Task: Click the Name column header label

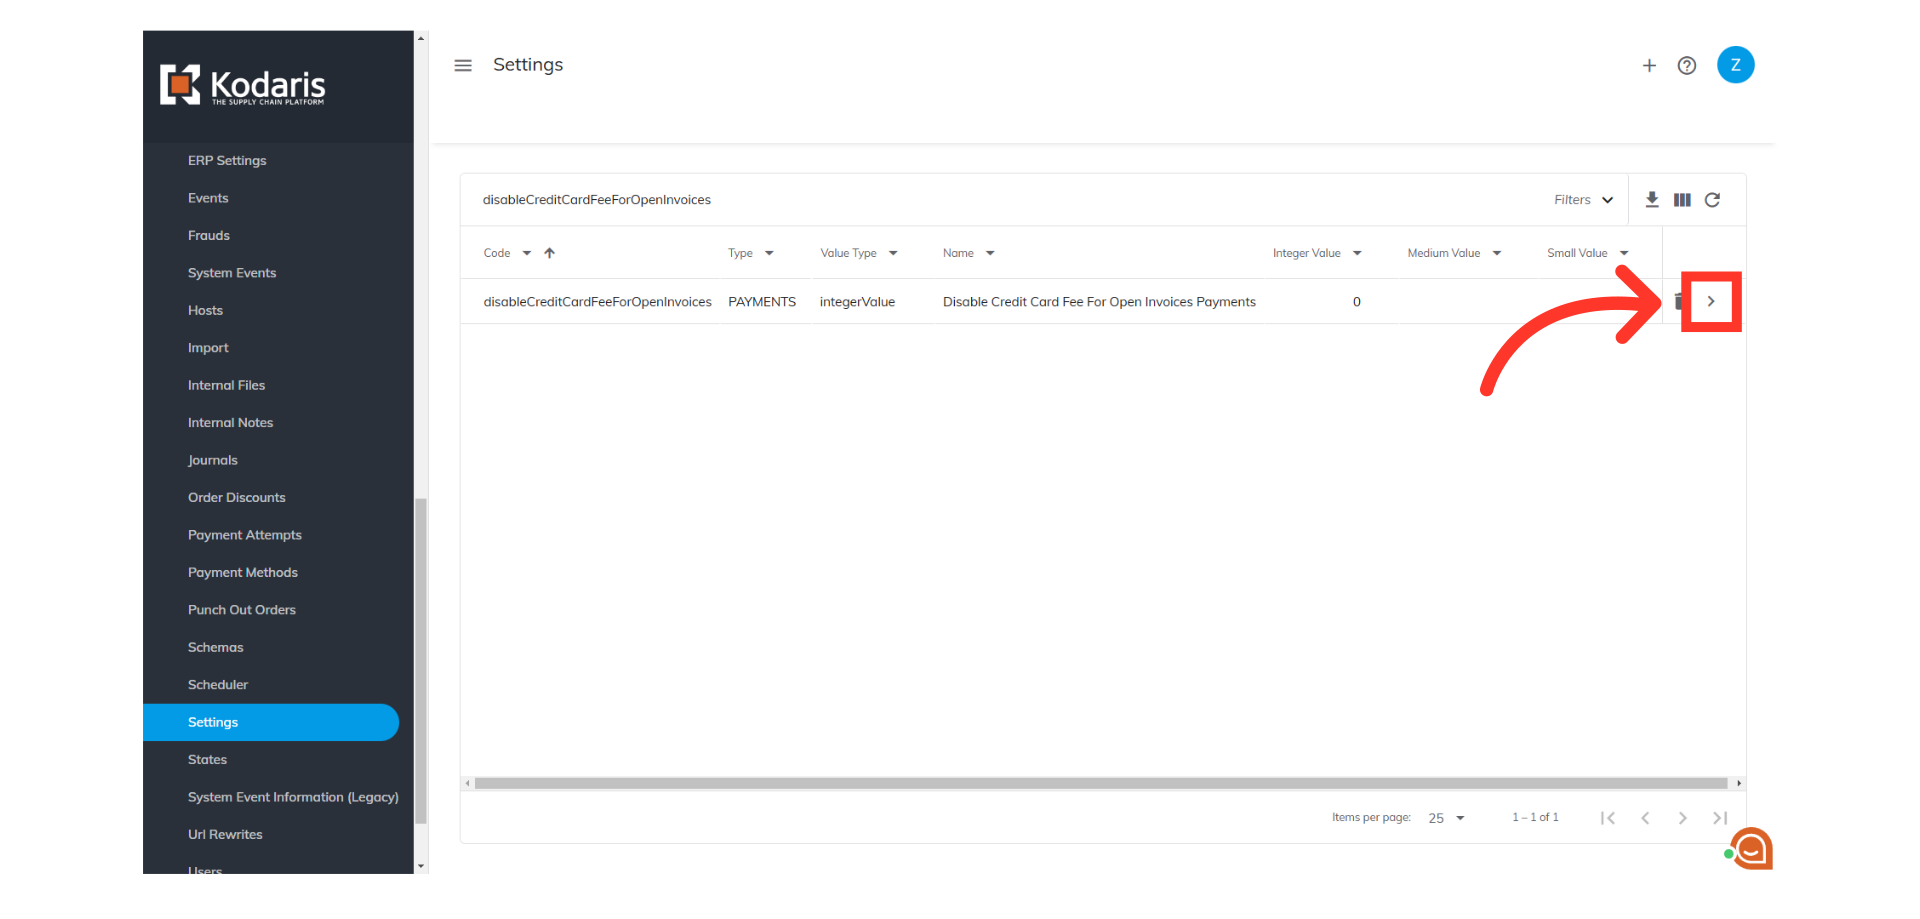Action: coord(958,253)
